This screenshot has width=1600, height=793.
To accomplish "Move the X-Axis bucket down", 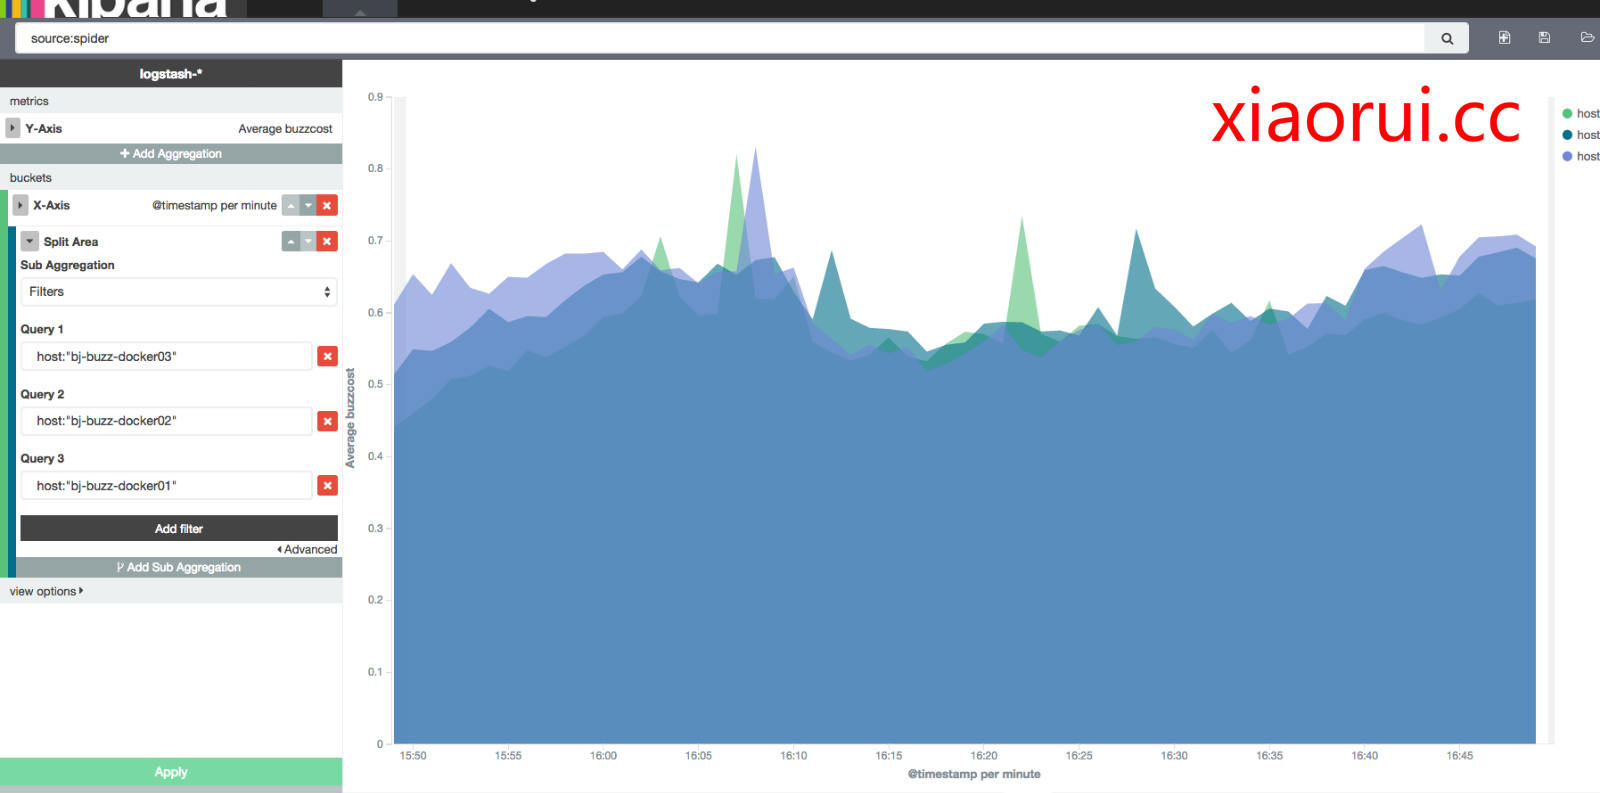I will click(x=309, y=206).
